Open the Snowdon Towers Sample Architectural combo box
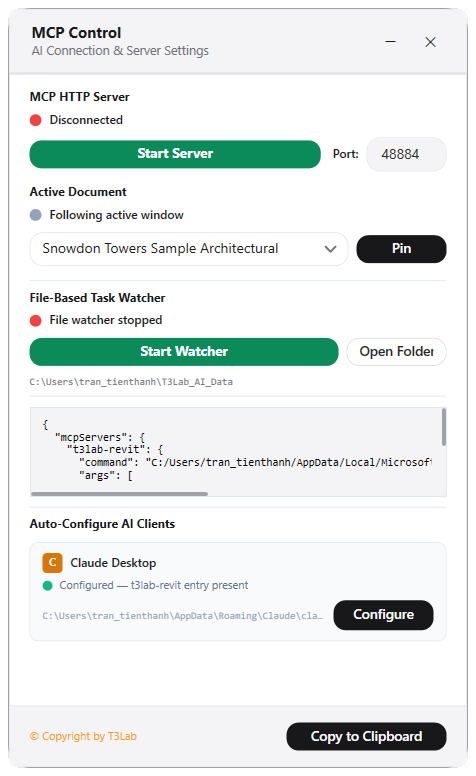476x776 pixels. coord(189,249)
